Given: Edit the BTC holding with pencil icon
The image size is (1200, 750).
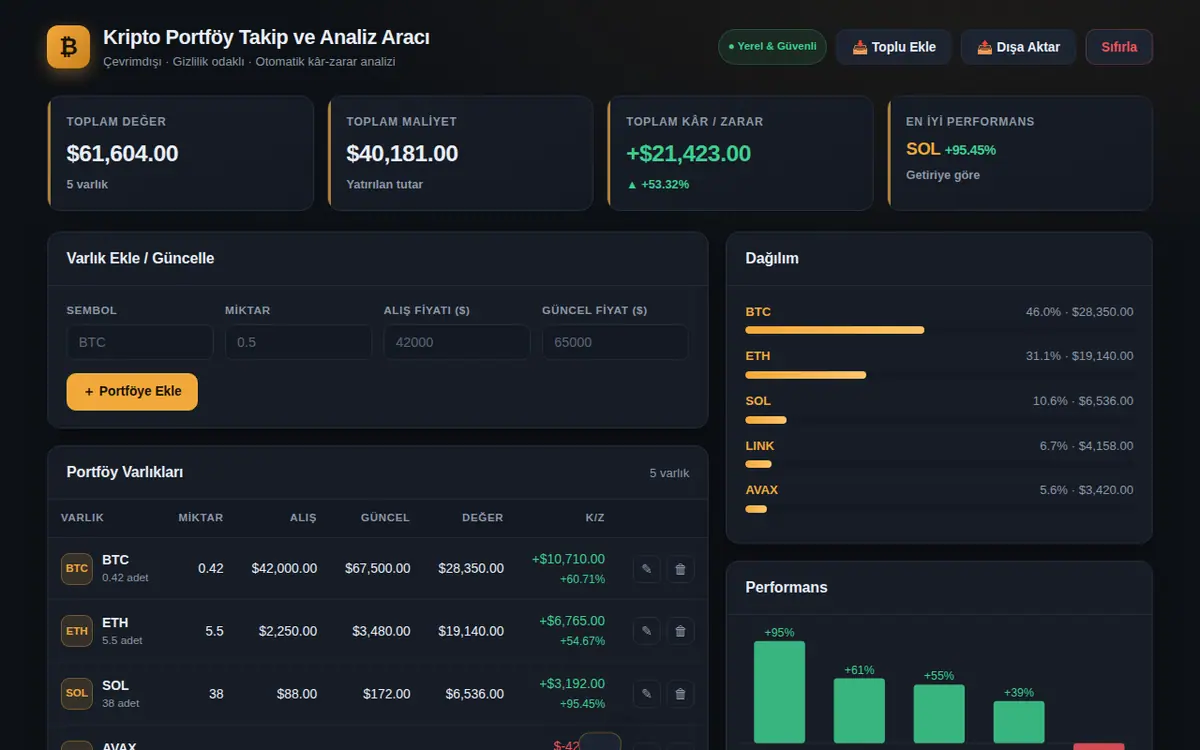Looking at the screenshot, I should (x=646, y=569).
